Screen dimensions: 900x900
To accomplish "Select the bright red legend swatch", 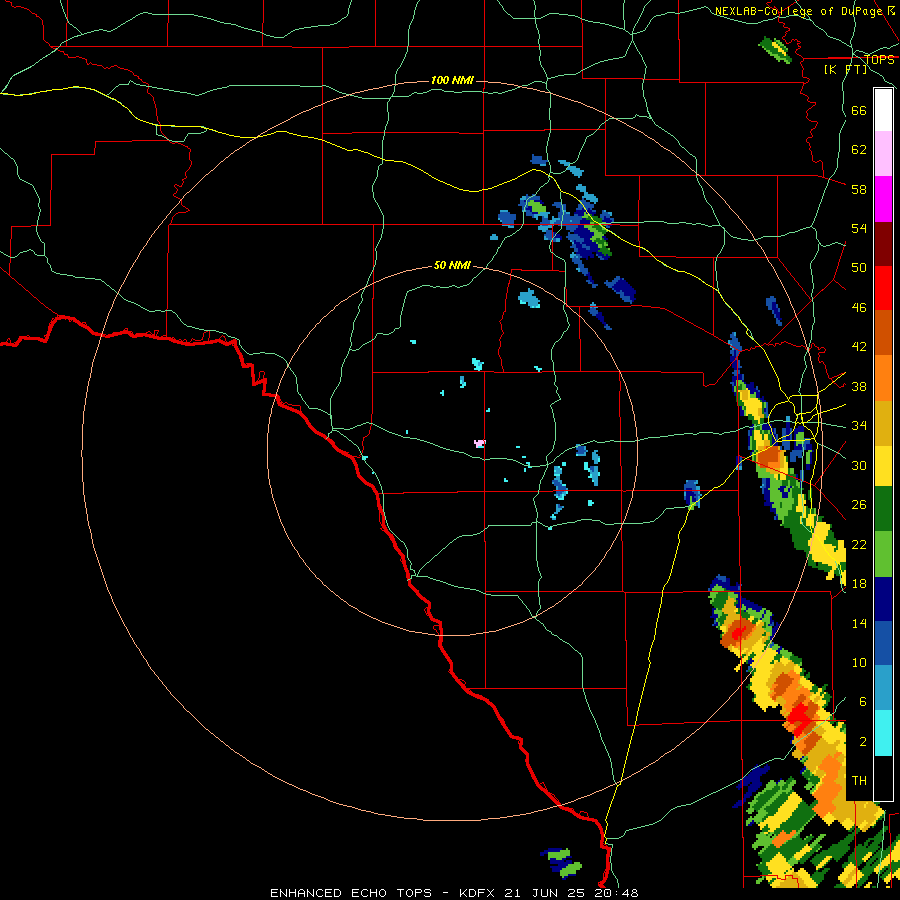I will tap(883, 288).
